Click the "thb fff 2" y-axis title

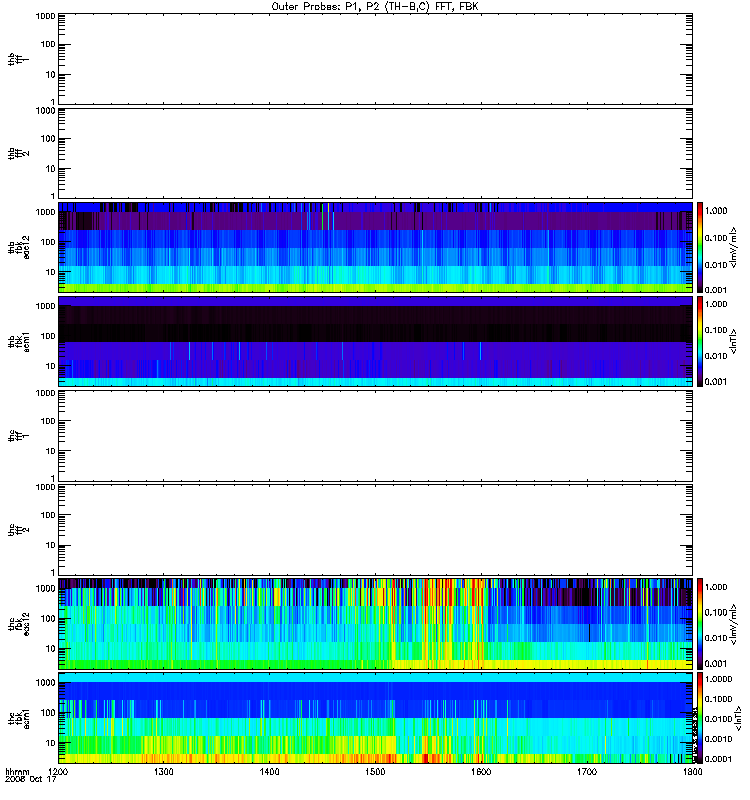18,153
